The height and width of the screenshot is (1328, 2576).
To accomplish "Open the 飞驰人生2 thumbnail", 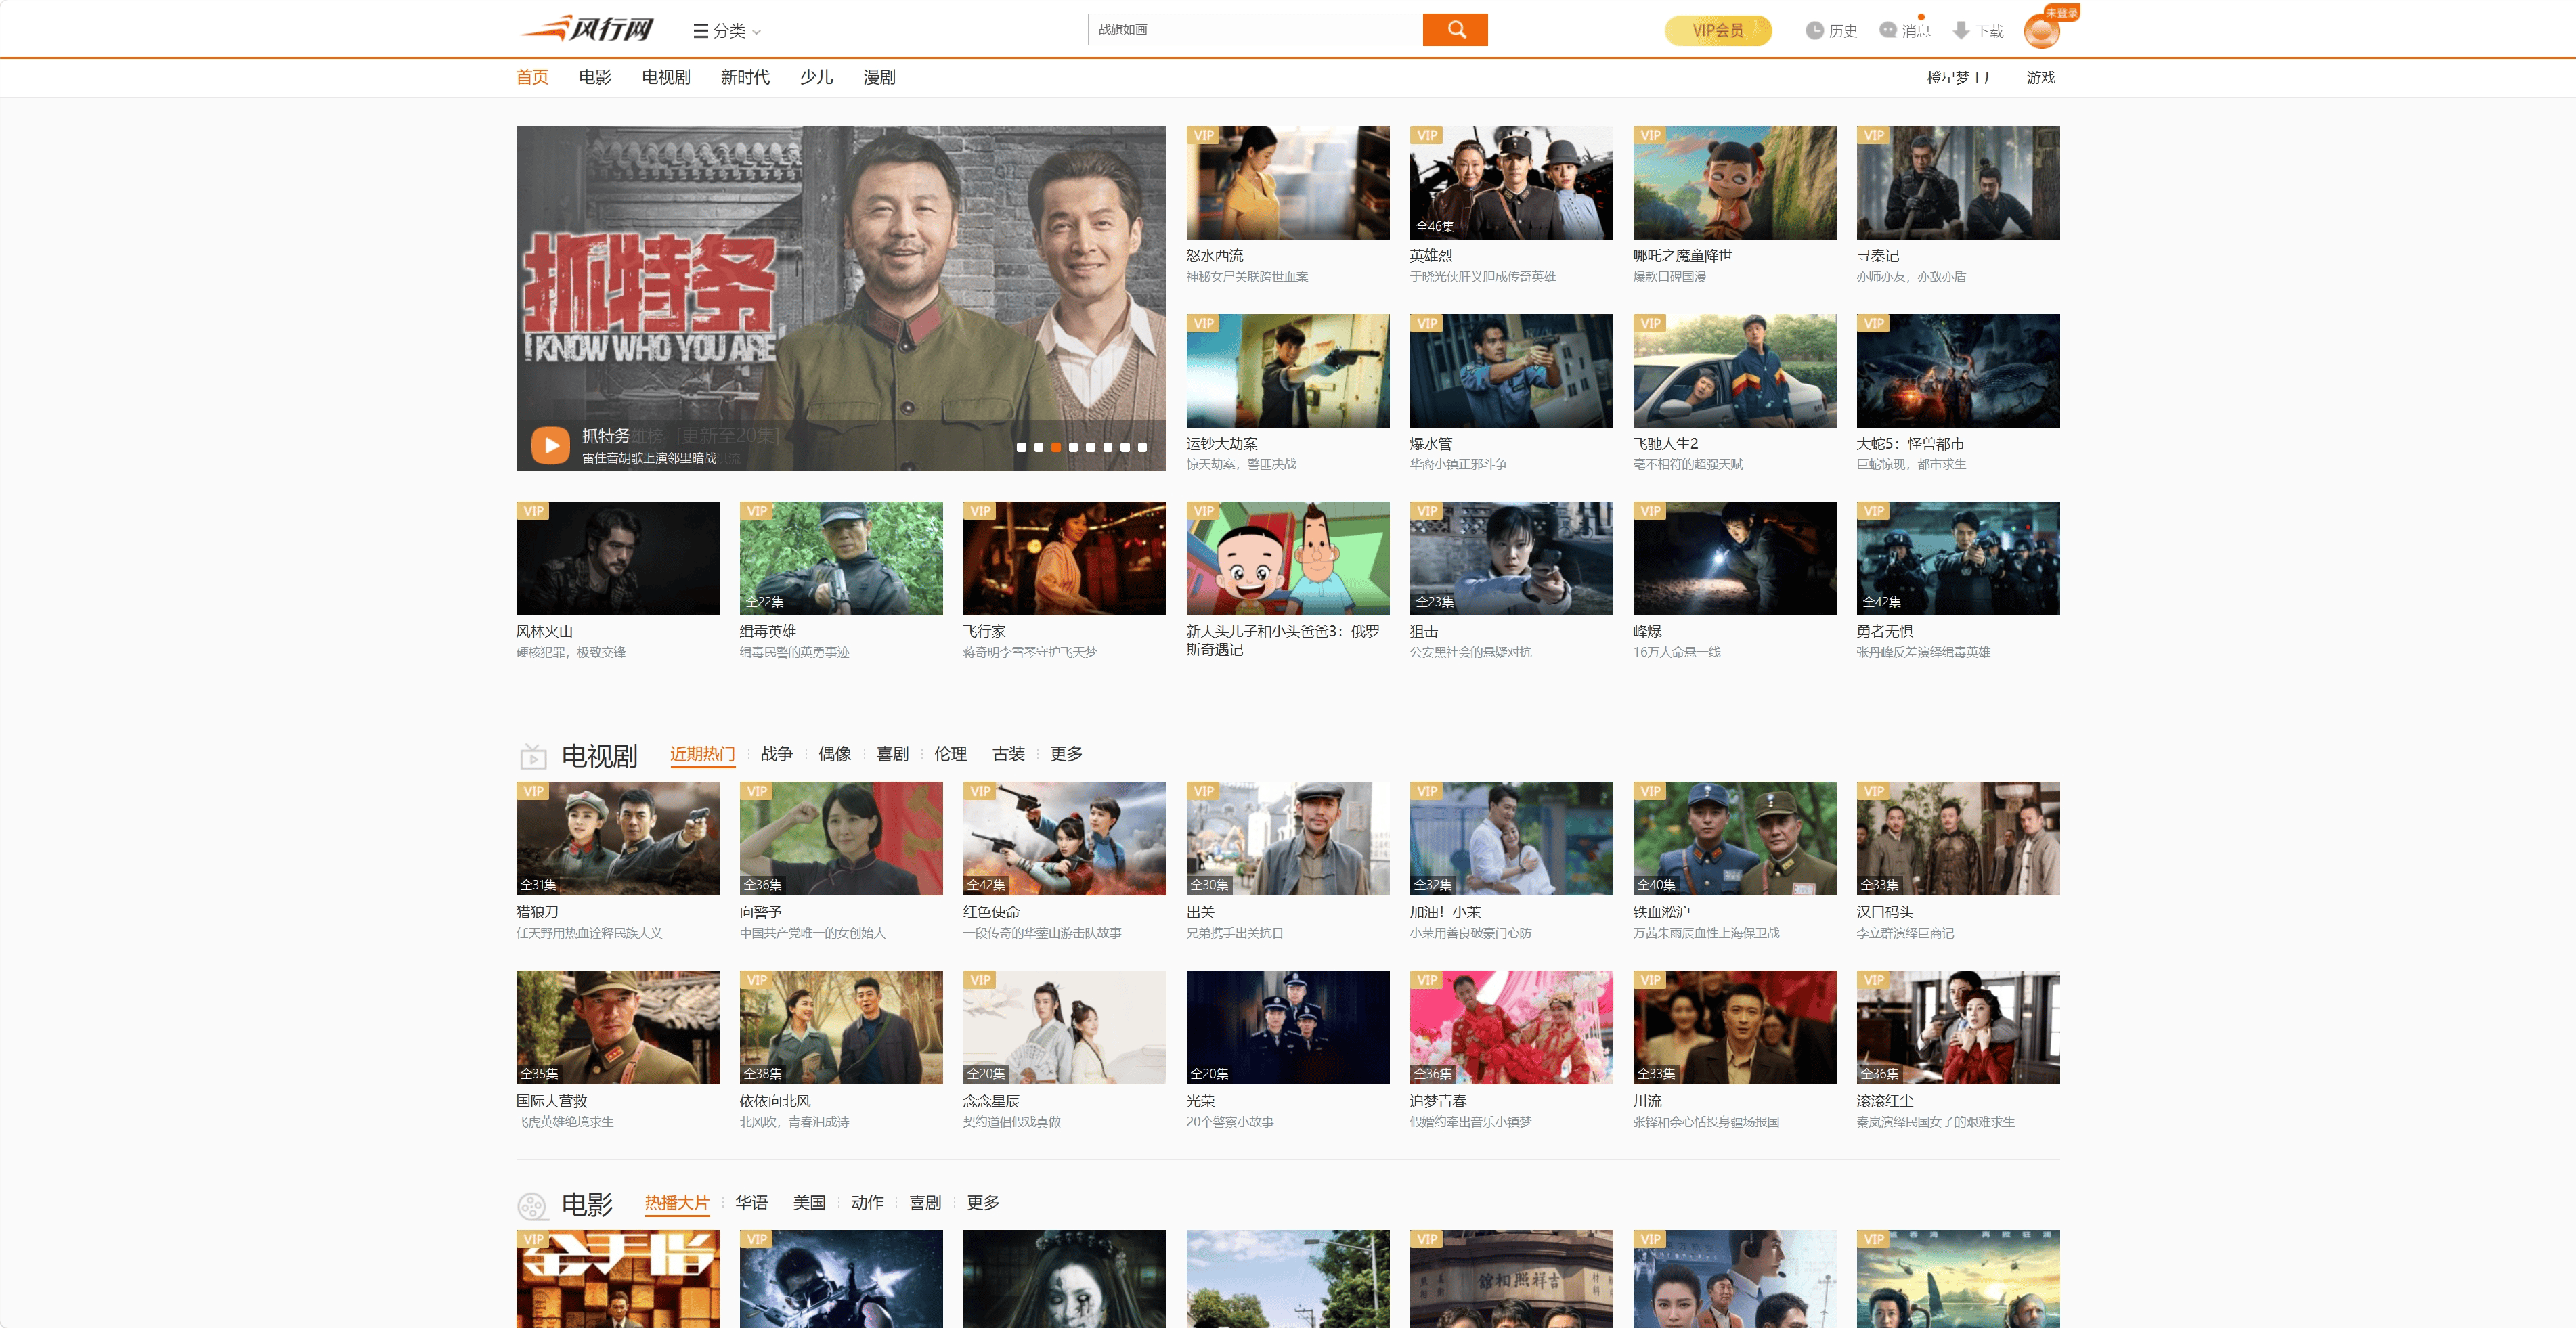I will point(1735,371).
